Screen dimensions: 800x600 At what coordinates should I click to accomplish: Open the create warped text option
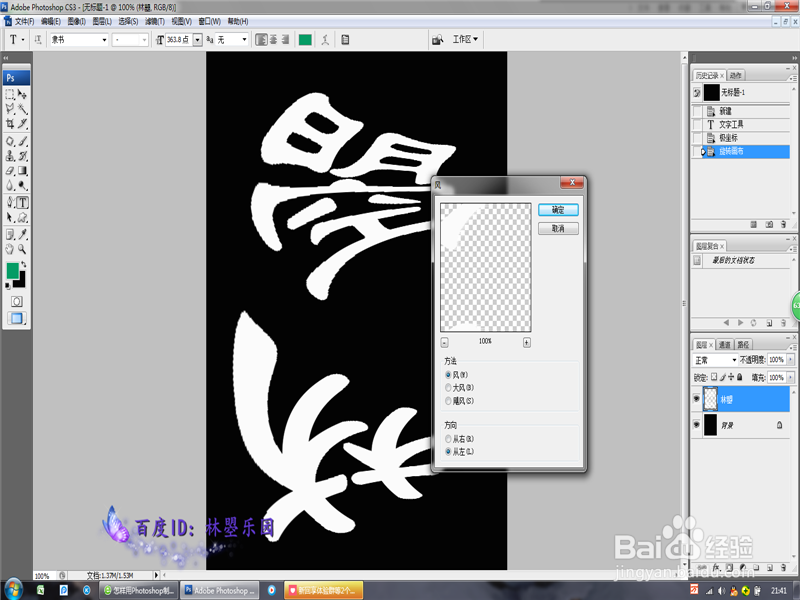click(x=325, y=40)
